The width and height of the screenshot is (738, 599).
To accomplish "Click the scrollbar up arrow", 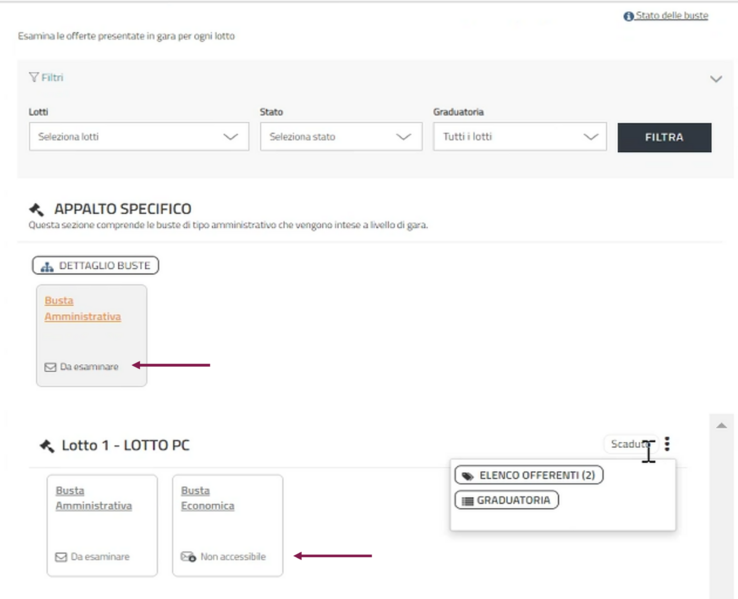I will pos(719,426).
